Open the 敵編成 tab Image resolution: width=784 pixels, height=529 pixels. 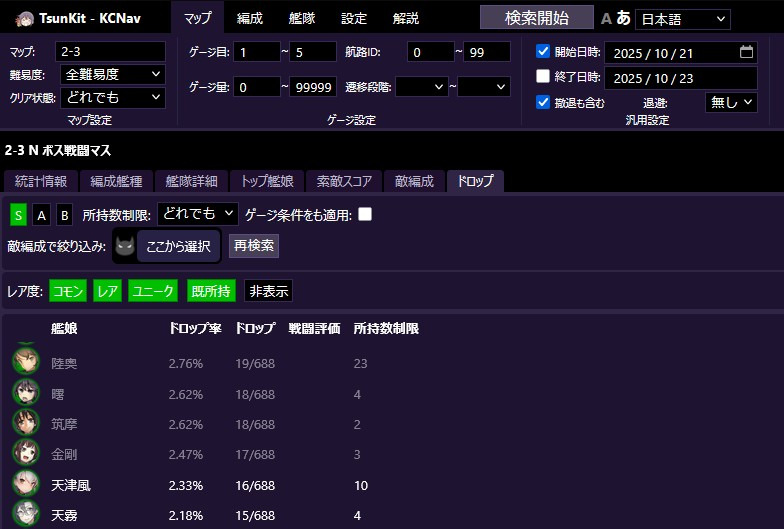pos(414,181)
